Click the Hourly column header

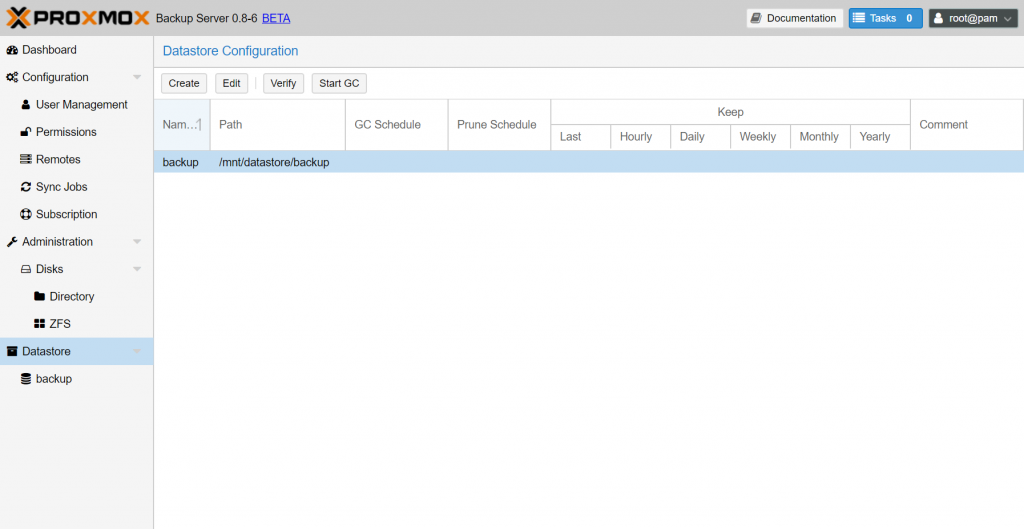tap(641, 137)
